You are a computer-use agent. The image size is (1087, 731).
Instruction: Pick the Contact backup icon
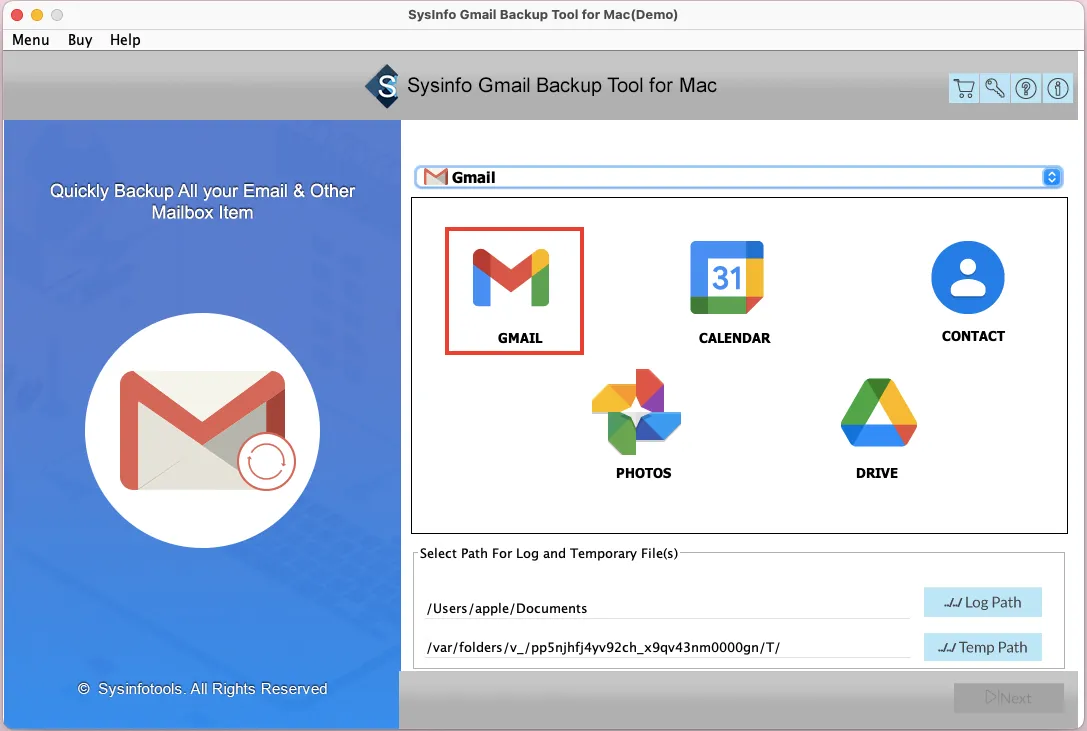pos(968,277)
